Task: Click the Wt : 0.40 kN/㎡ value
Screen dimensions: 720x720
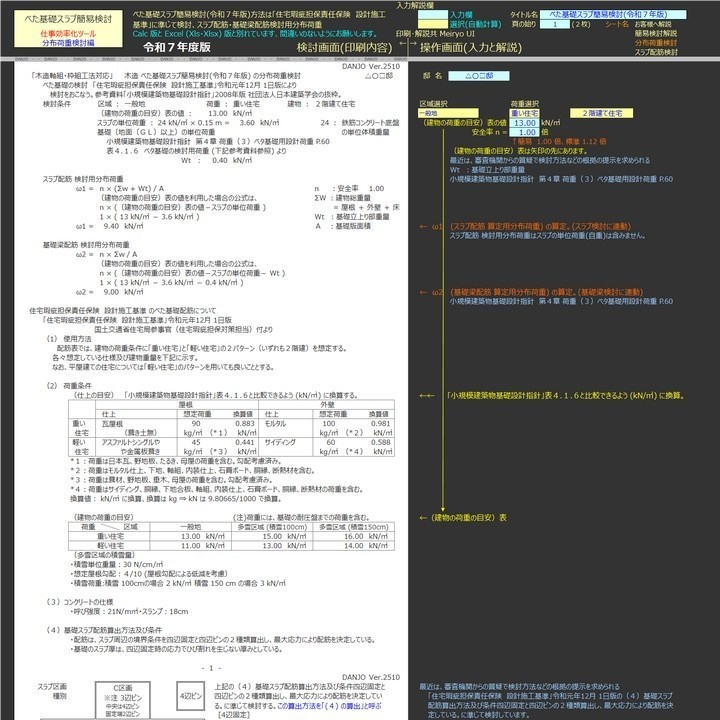Action: tap(216, 160)
